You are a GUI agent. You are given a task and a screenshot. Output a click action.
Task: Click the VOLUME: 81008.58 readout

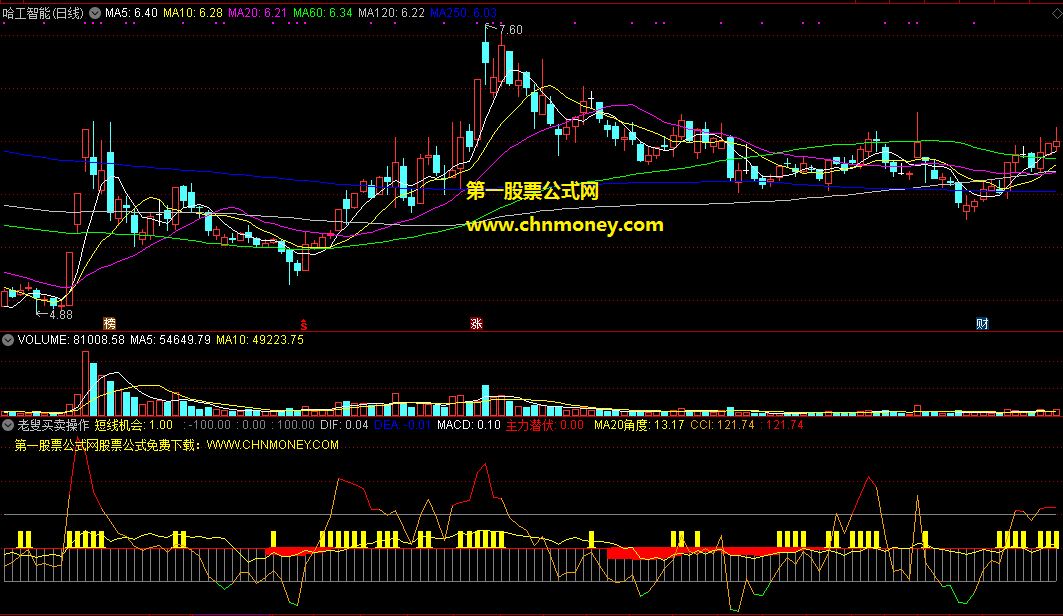[x=71, y=340]
